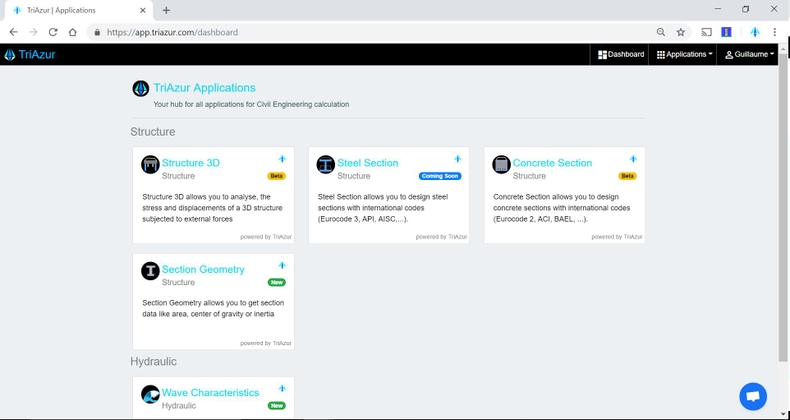
Task: Click 'powered by TriAzur' on Structure 3D card
Action: (x=266, y=237)
